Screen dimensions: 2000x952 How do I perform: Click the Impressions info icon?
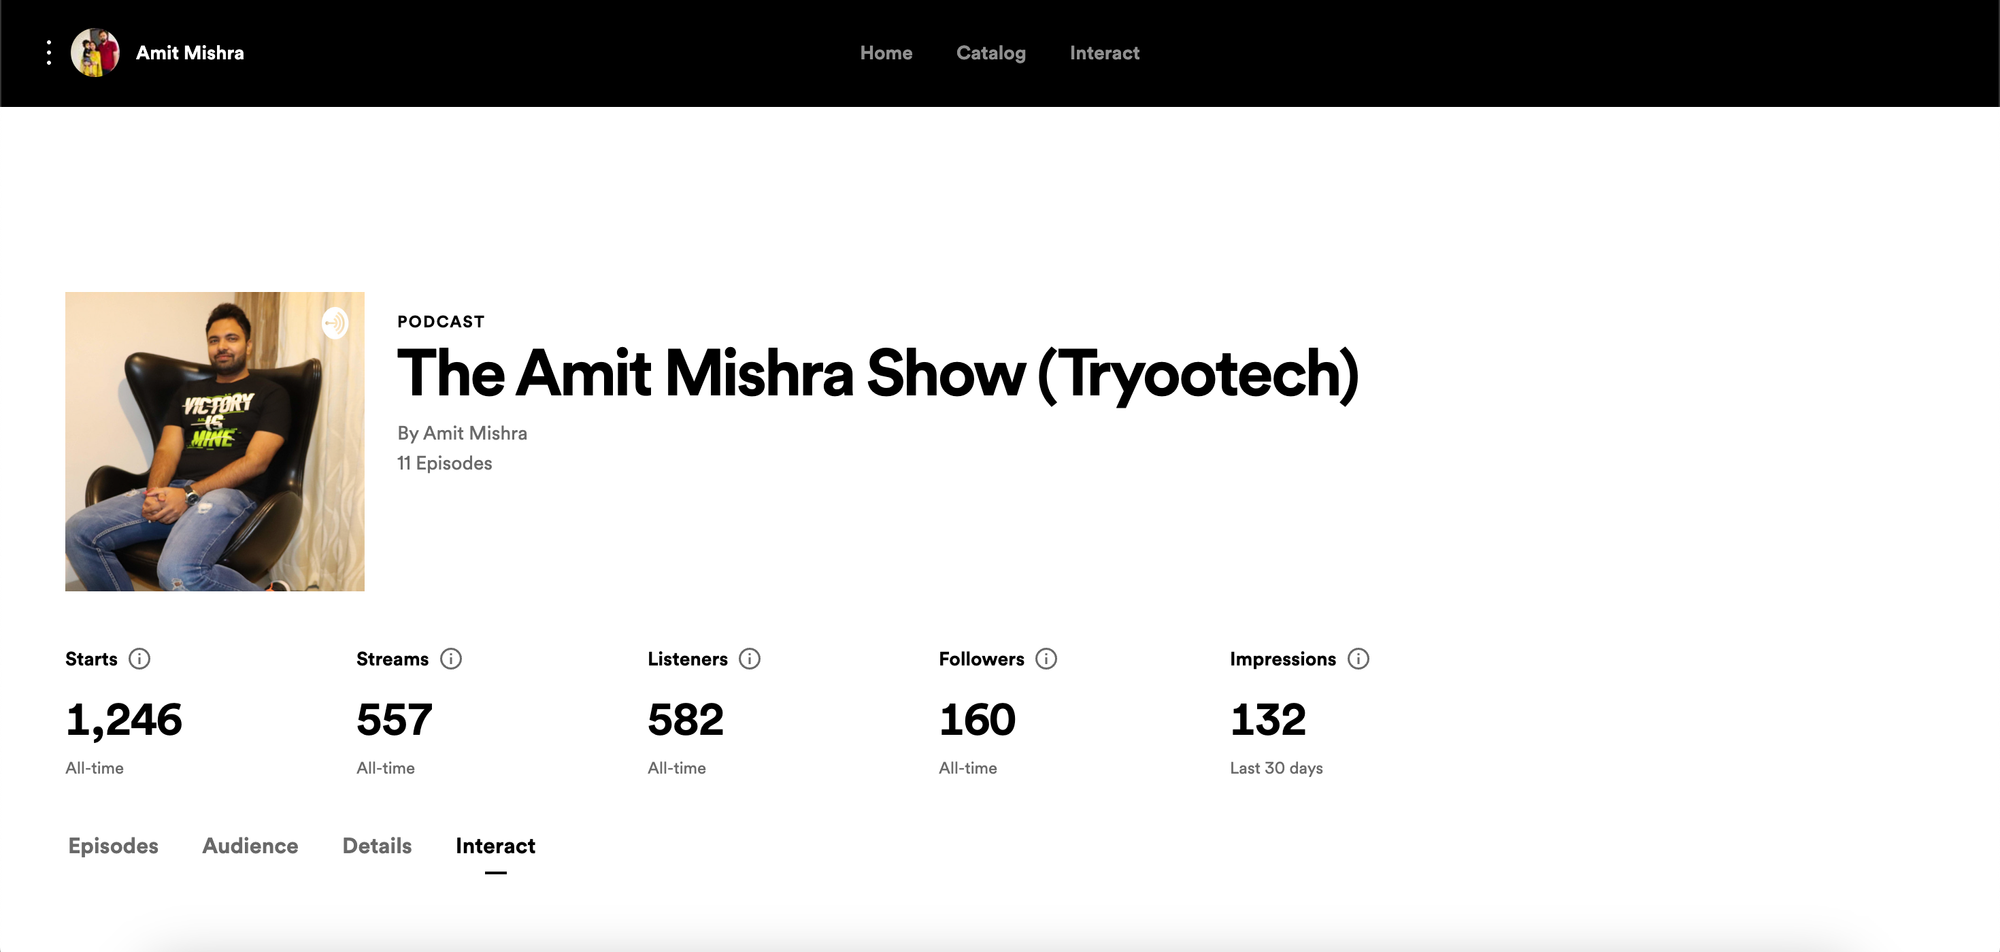point(1358,659)
